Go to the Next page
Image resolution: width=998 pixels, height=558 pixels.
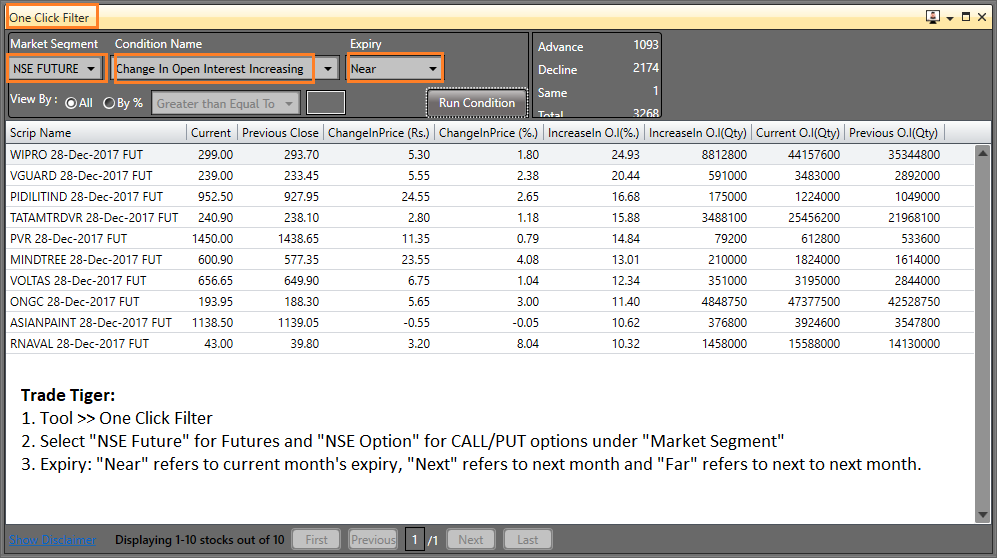click(471, 540)
